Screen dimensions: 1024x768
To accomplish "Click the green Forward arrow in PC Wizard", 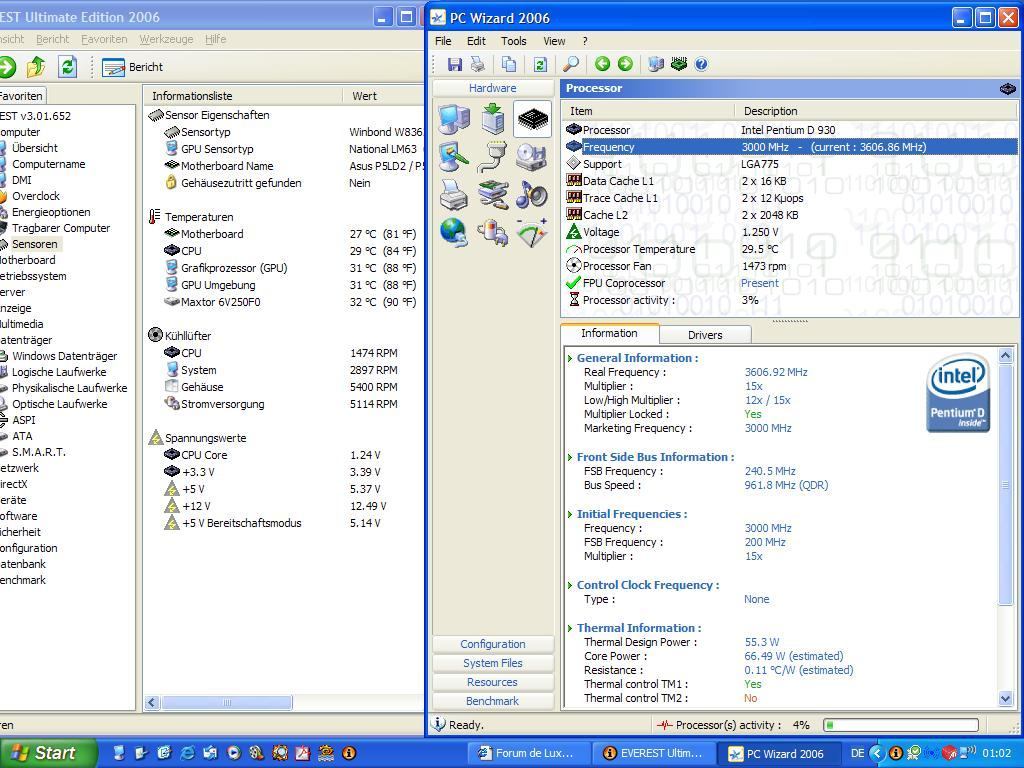I will 625,64.
